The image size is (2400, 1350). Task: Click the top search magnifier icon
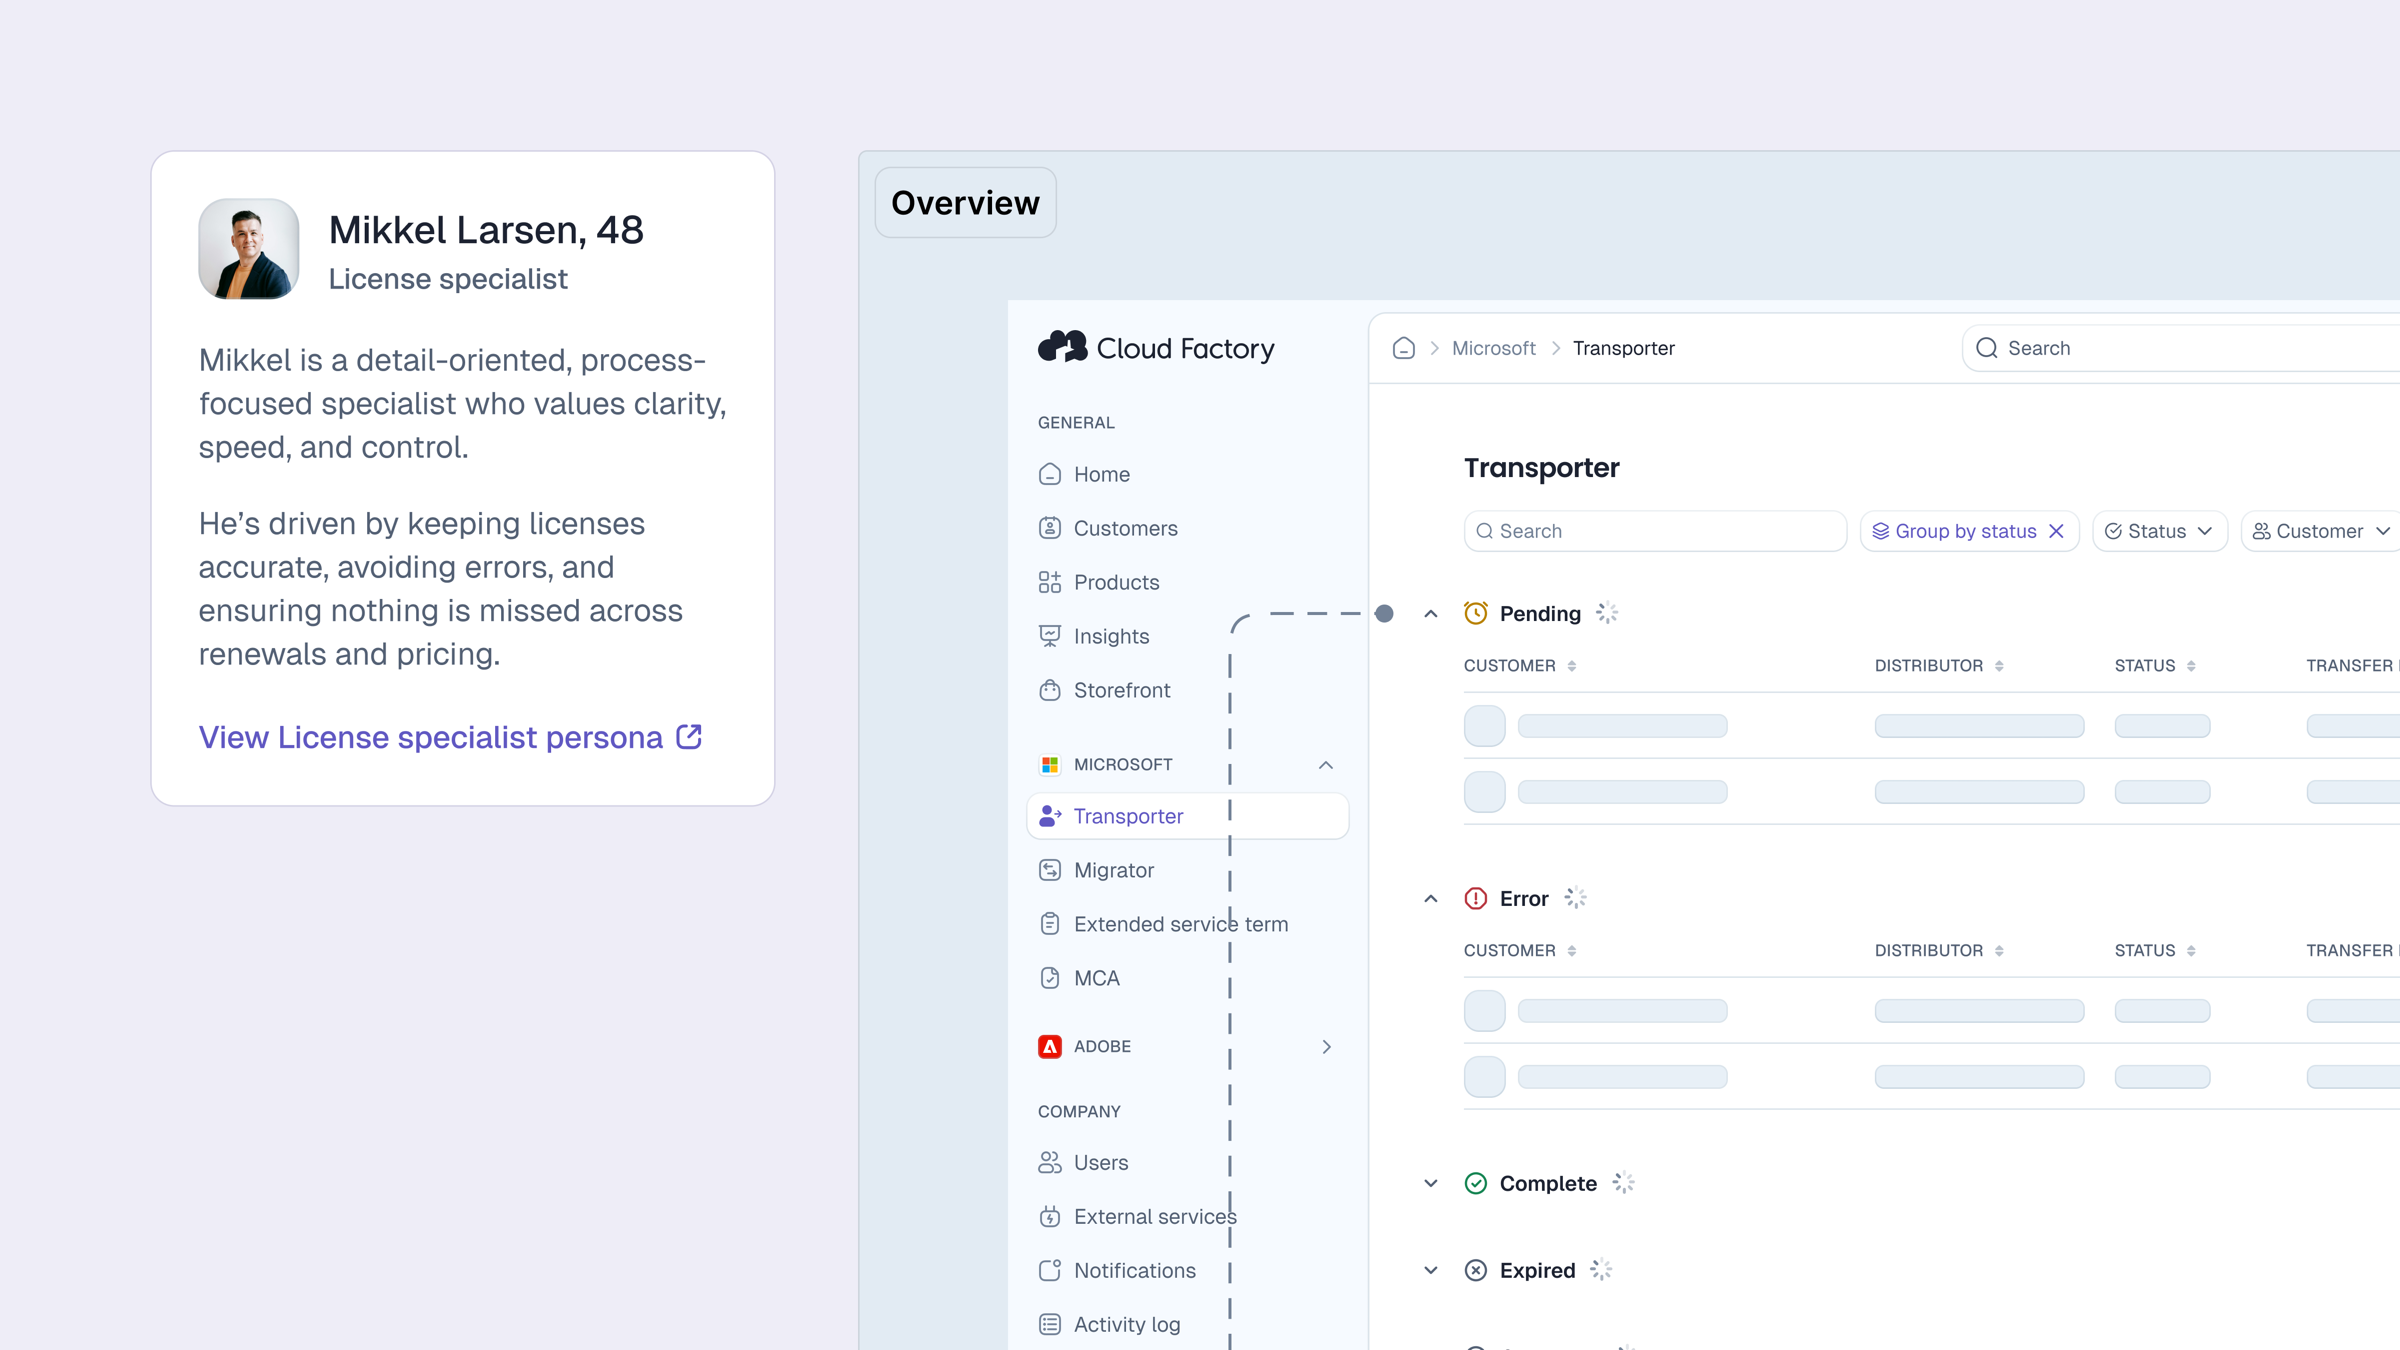(1987, 348)
